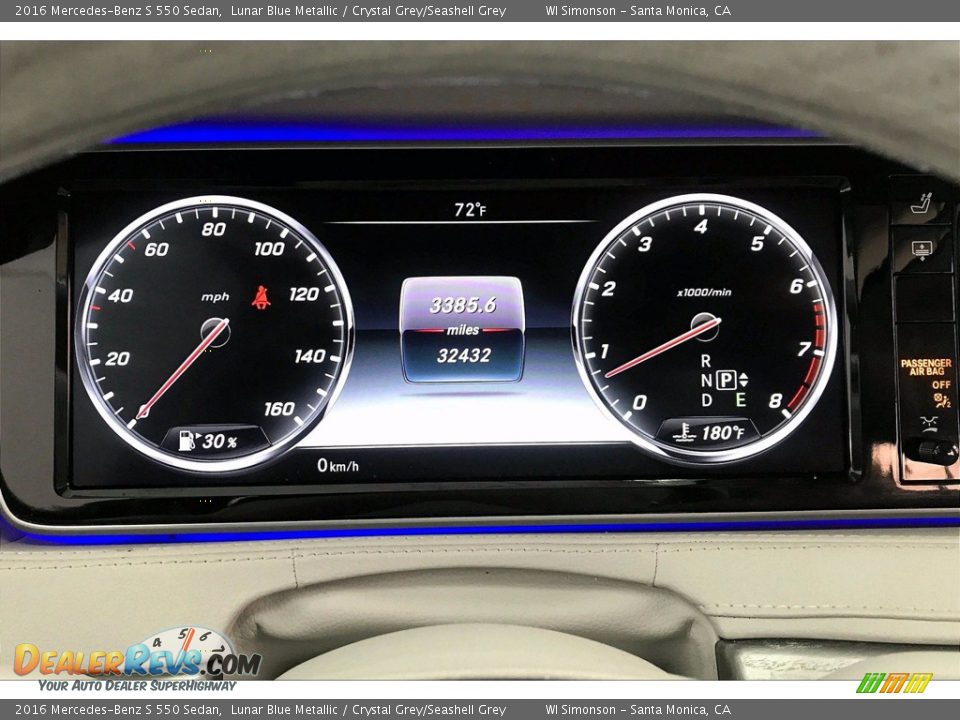The width and height of the screenshot is (960, 720).
Task: Tap the tachometer needle hub
Action: [x=705, y=328]
